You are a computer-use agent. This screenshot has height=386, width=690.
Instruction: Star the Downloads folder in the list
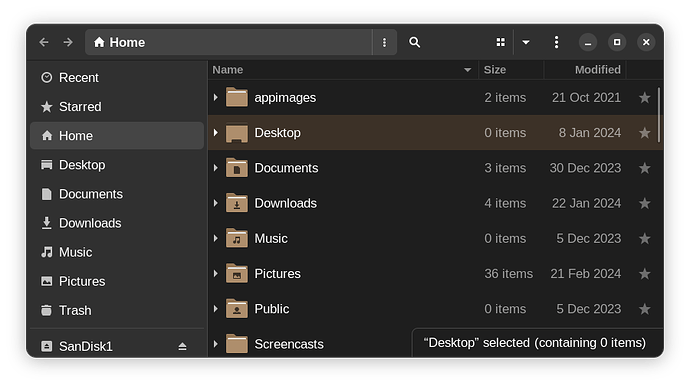[645, 203]
